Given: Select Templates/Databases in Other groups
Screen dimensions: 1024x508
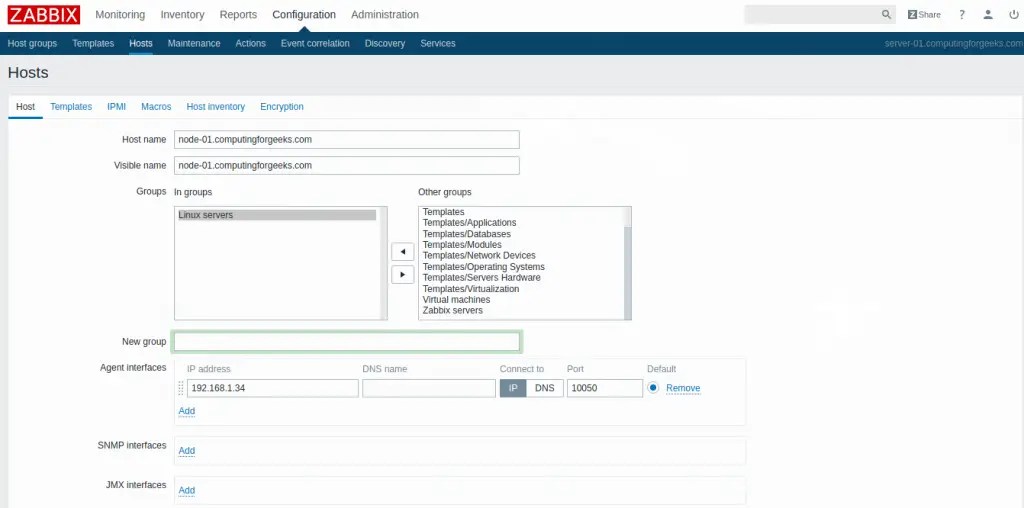Looking at the screenshot, I should click(467, 234).
